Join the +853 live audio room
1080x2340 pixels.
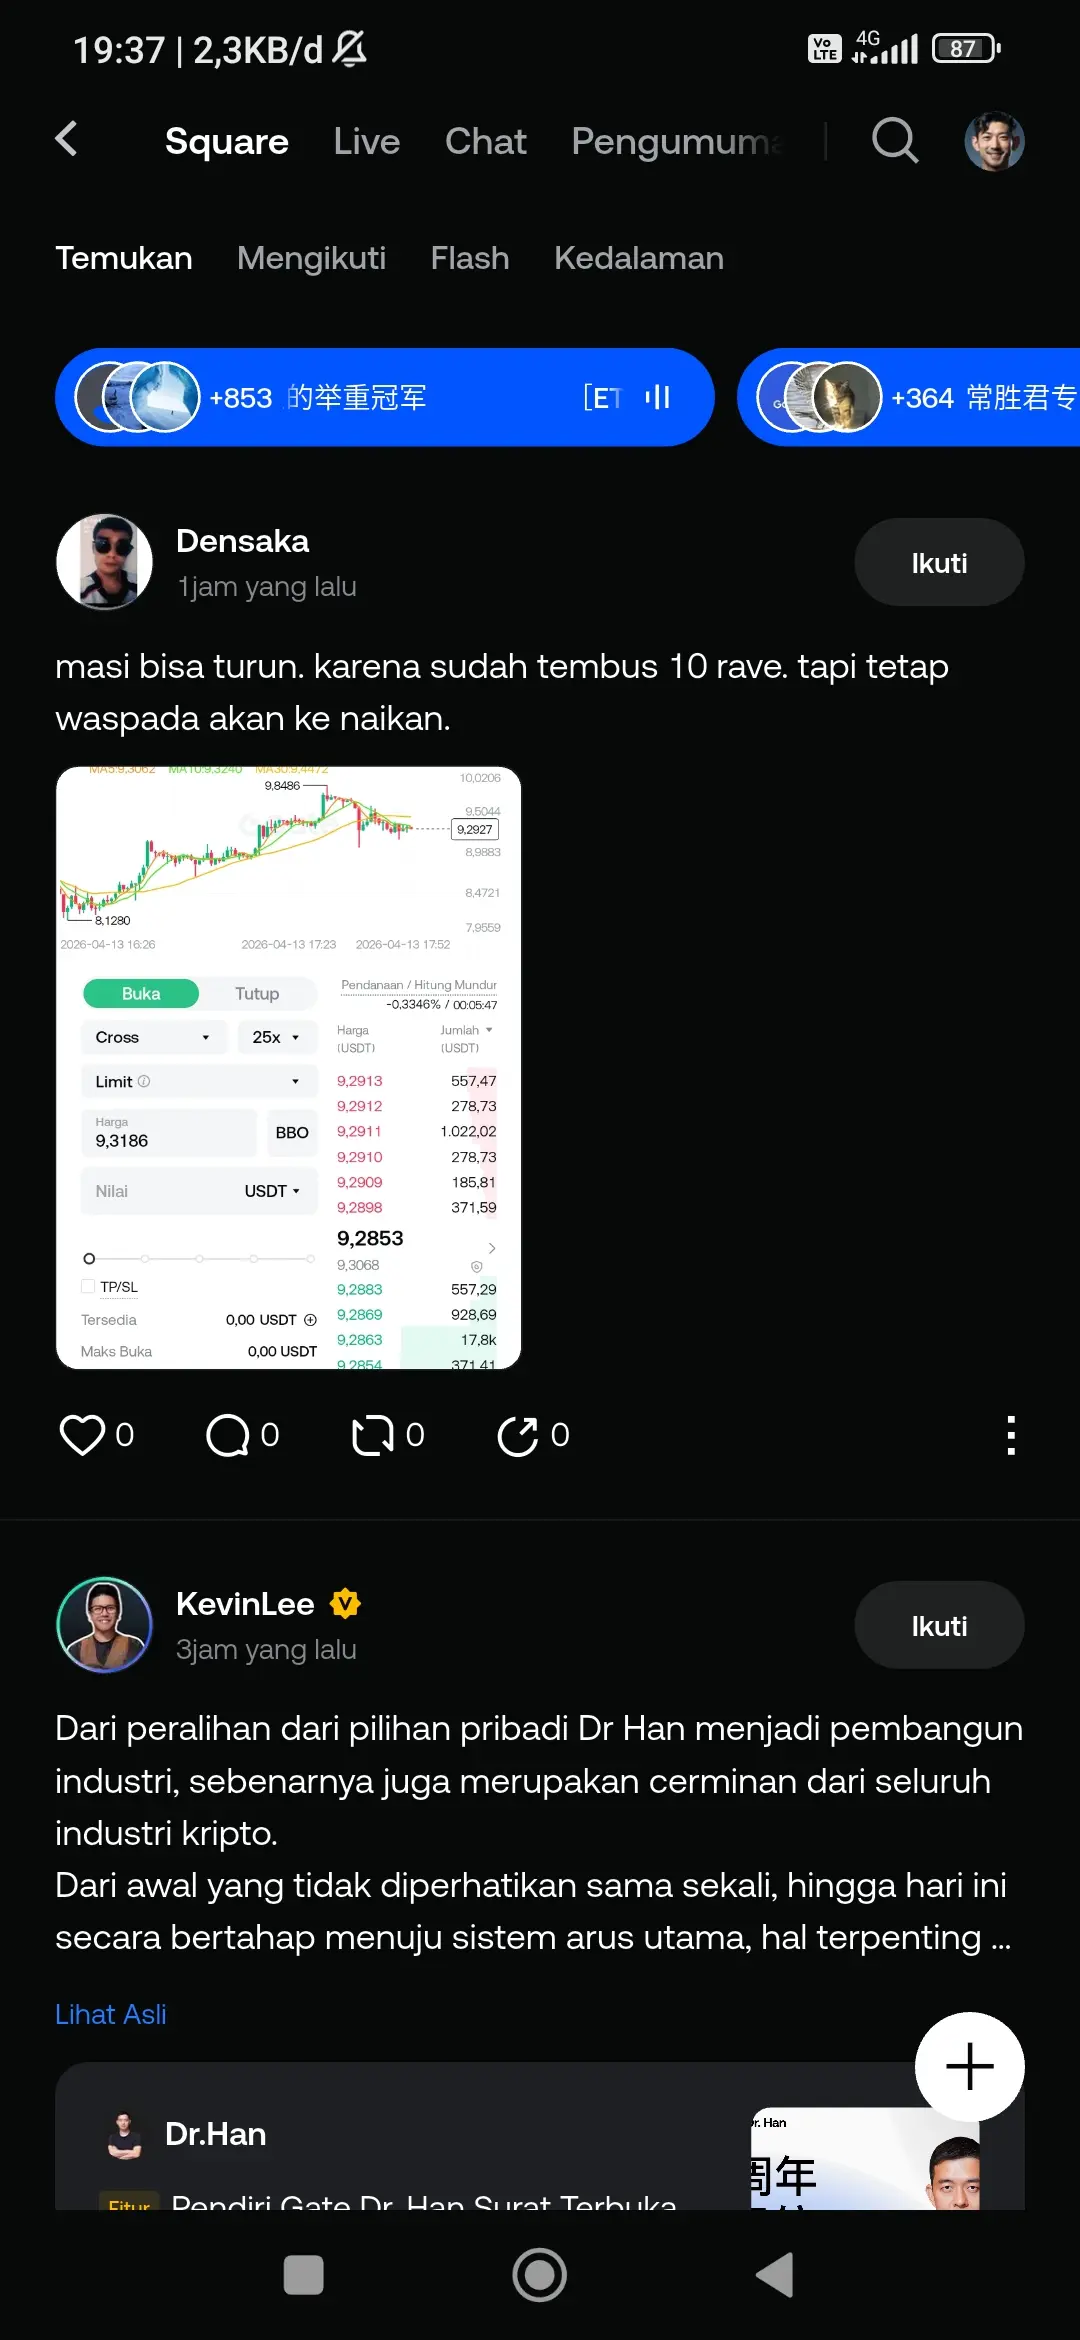click(385, 397)
